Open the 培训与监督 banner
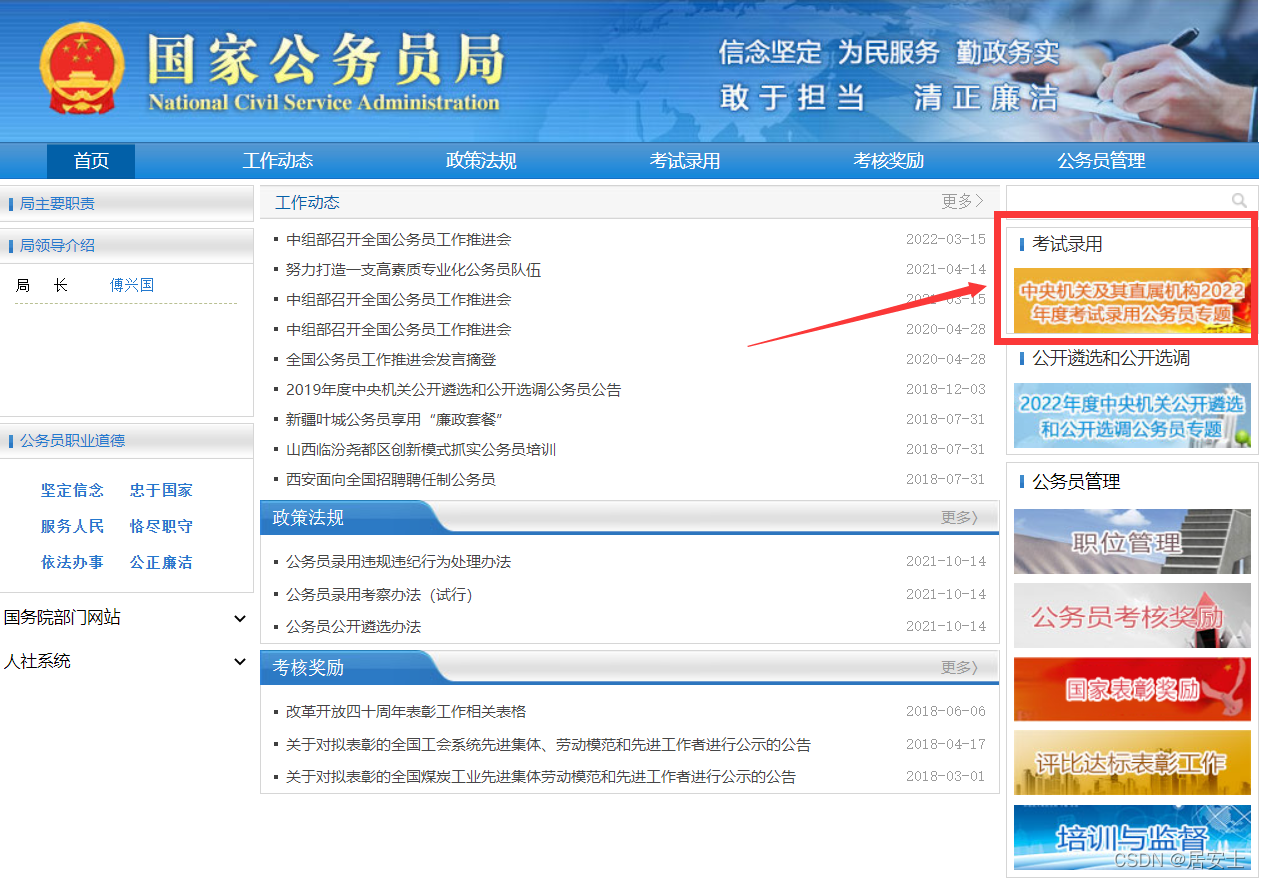Screen dimensions: 1261x879 pyautogui.click(x=1132, y=837)
